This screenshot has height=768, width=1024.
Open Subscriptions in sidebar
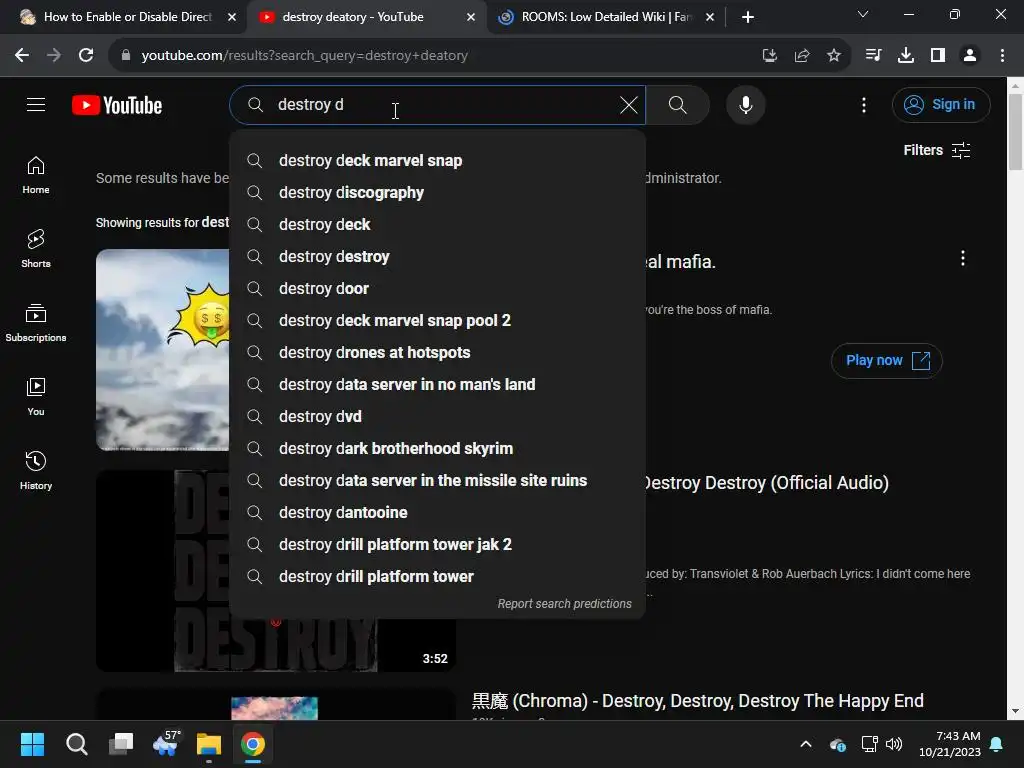(x=36, y=323)
